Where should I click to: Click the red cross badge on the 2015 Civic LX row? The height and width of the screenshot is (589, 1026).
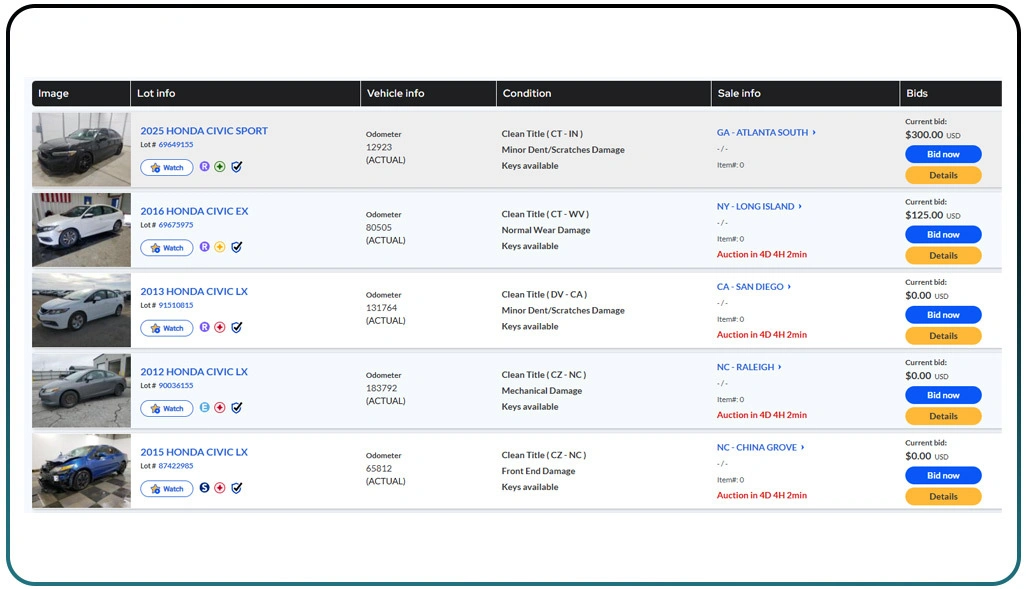pyautogui.click(x=220, y=488)
